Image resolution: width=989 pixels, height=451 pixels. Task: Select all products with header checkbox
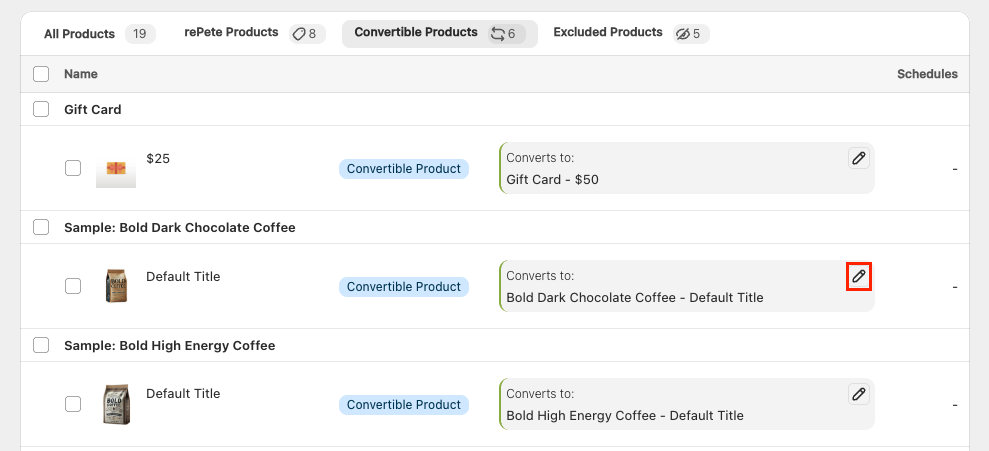coord(41,74)
